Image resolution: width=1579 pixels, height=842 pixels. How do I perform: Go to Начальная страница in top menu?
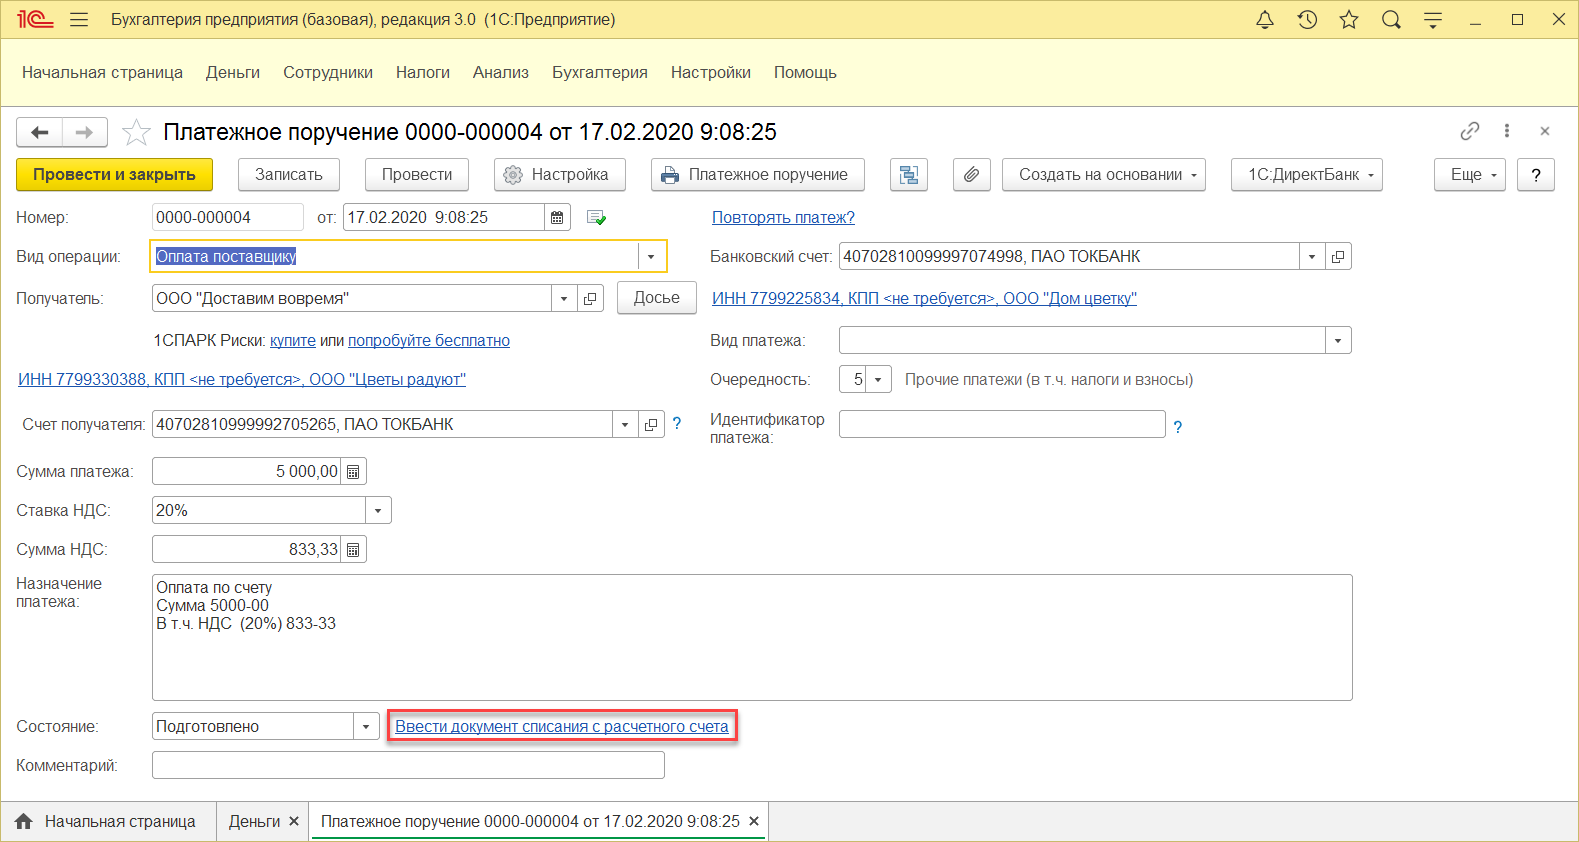pos(102,72)
